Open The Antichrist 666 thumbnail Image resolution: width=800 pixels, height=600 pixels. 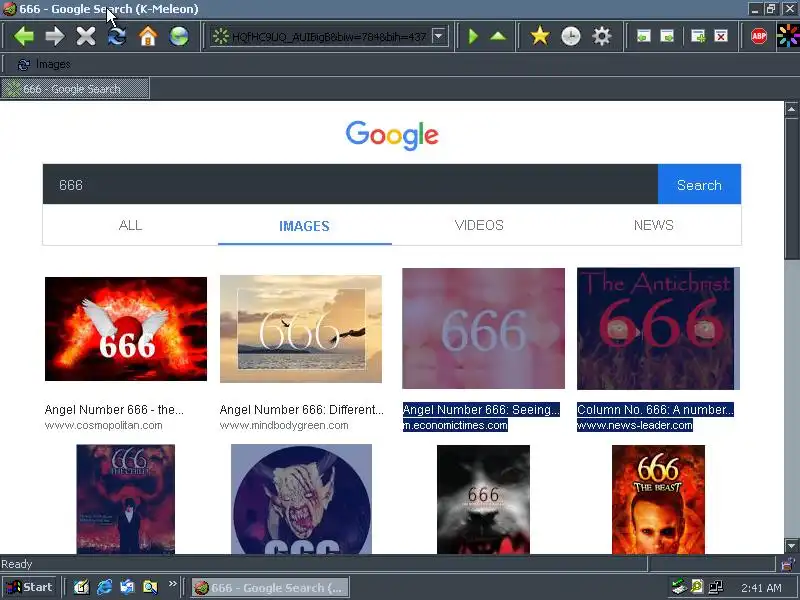point(658,329)
